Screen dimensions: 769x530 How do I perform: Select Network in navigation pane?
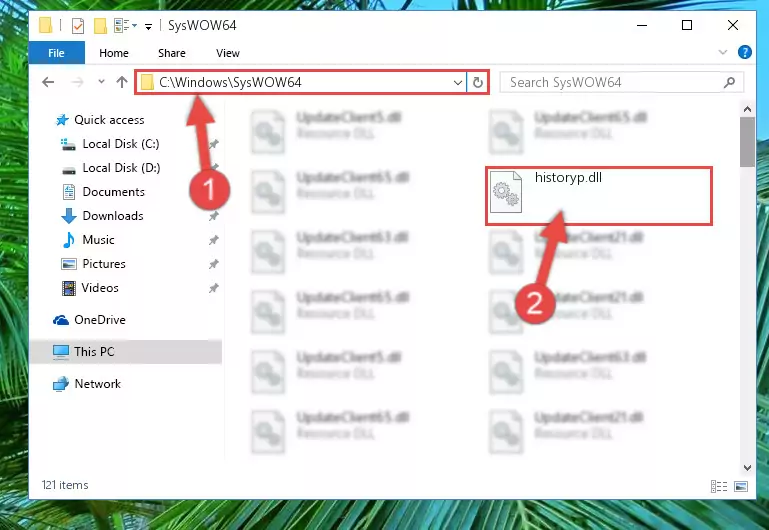(97, 384)
